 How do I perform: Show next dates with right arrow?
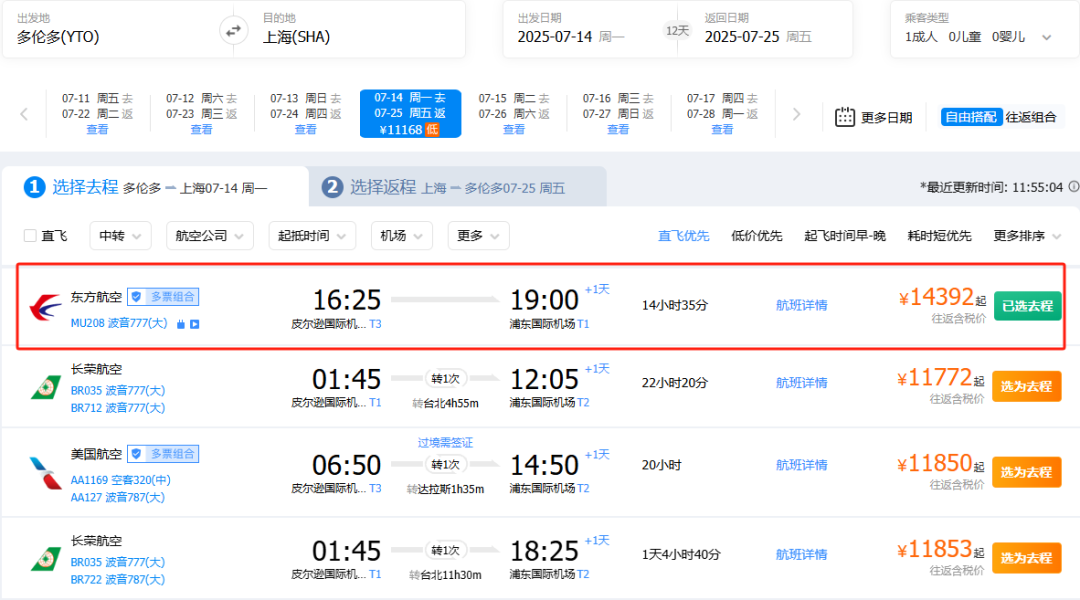[796, 114]
